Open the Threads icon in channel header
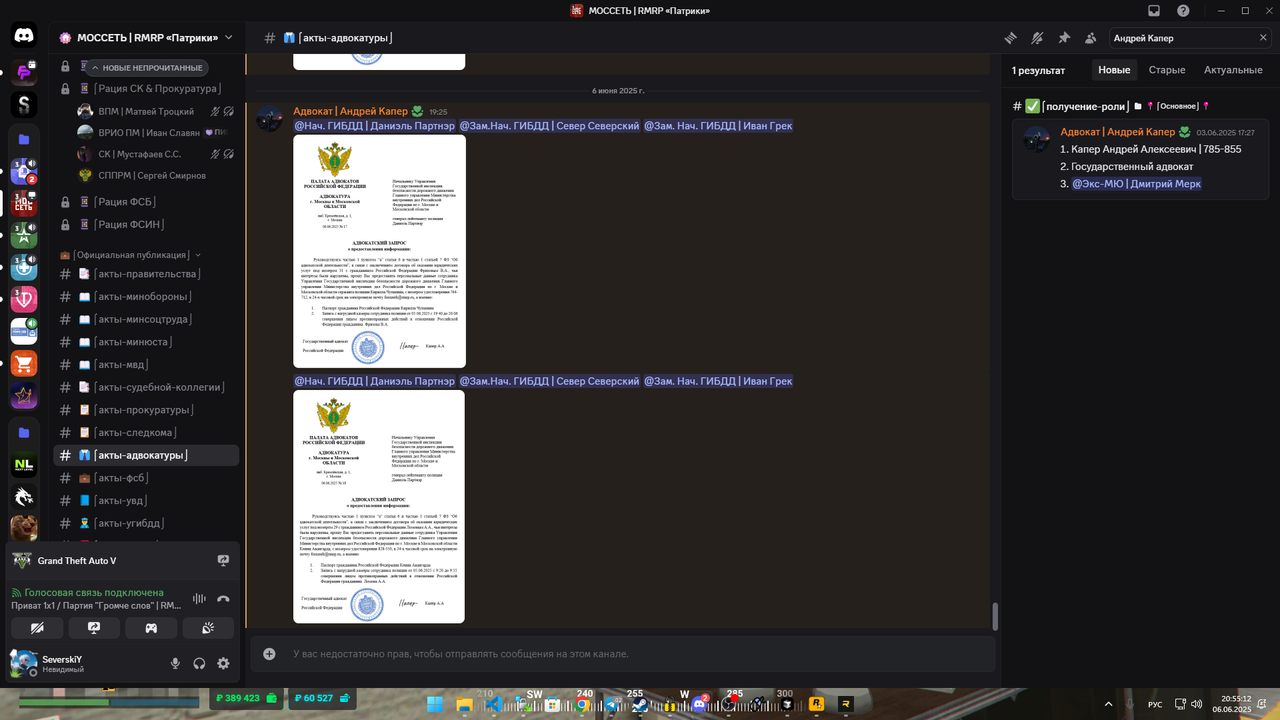Viewport: 1280px width, 720px height. (x=1011, y=38)
